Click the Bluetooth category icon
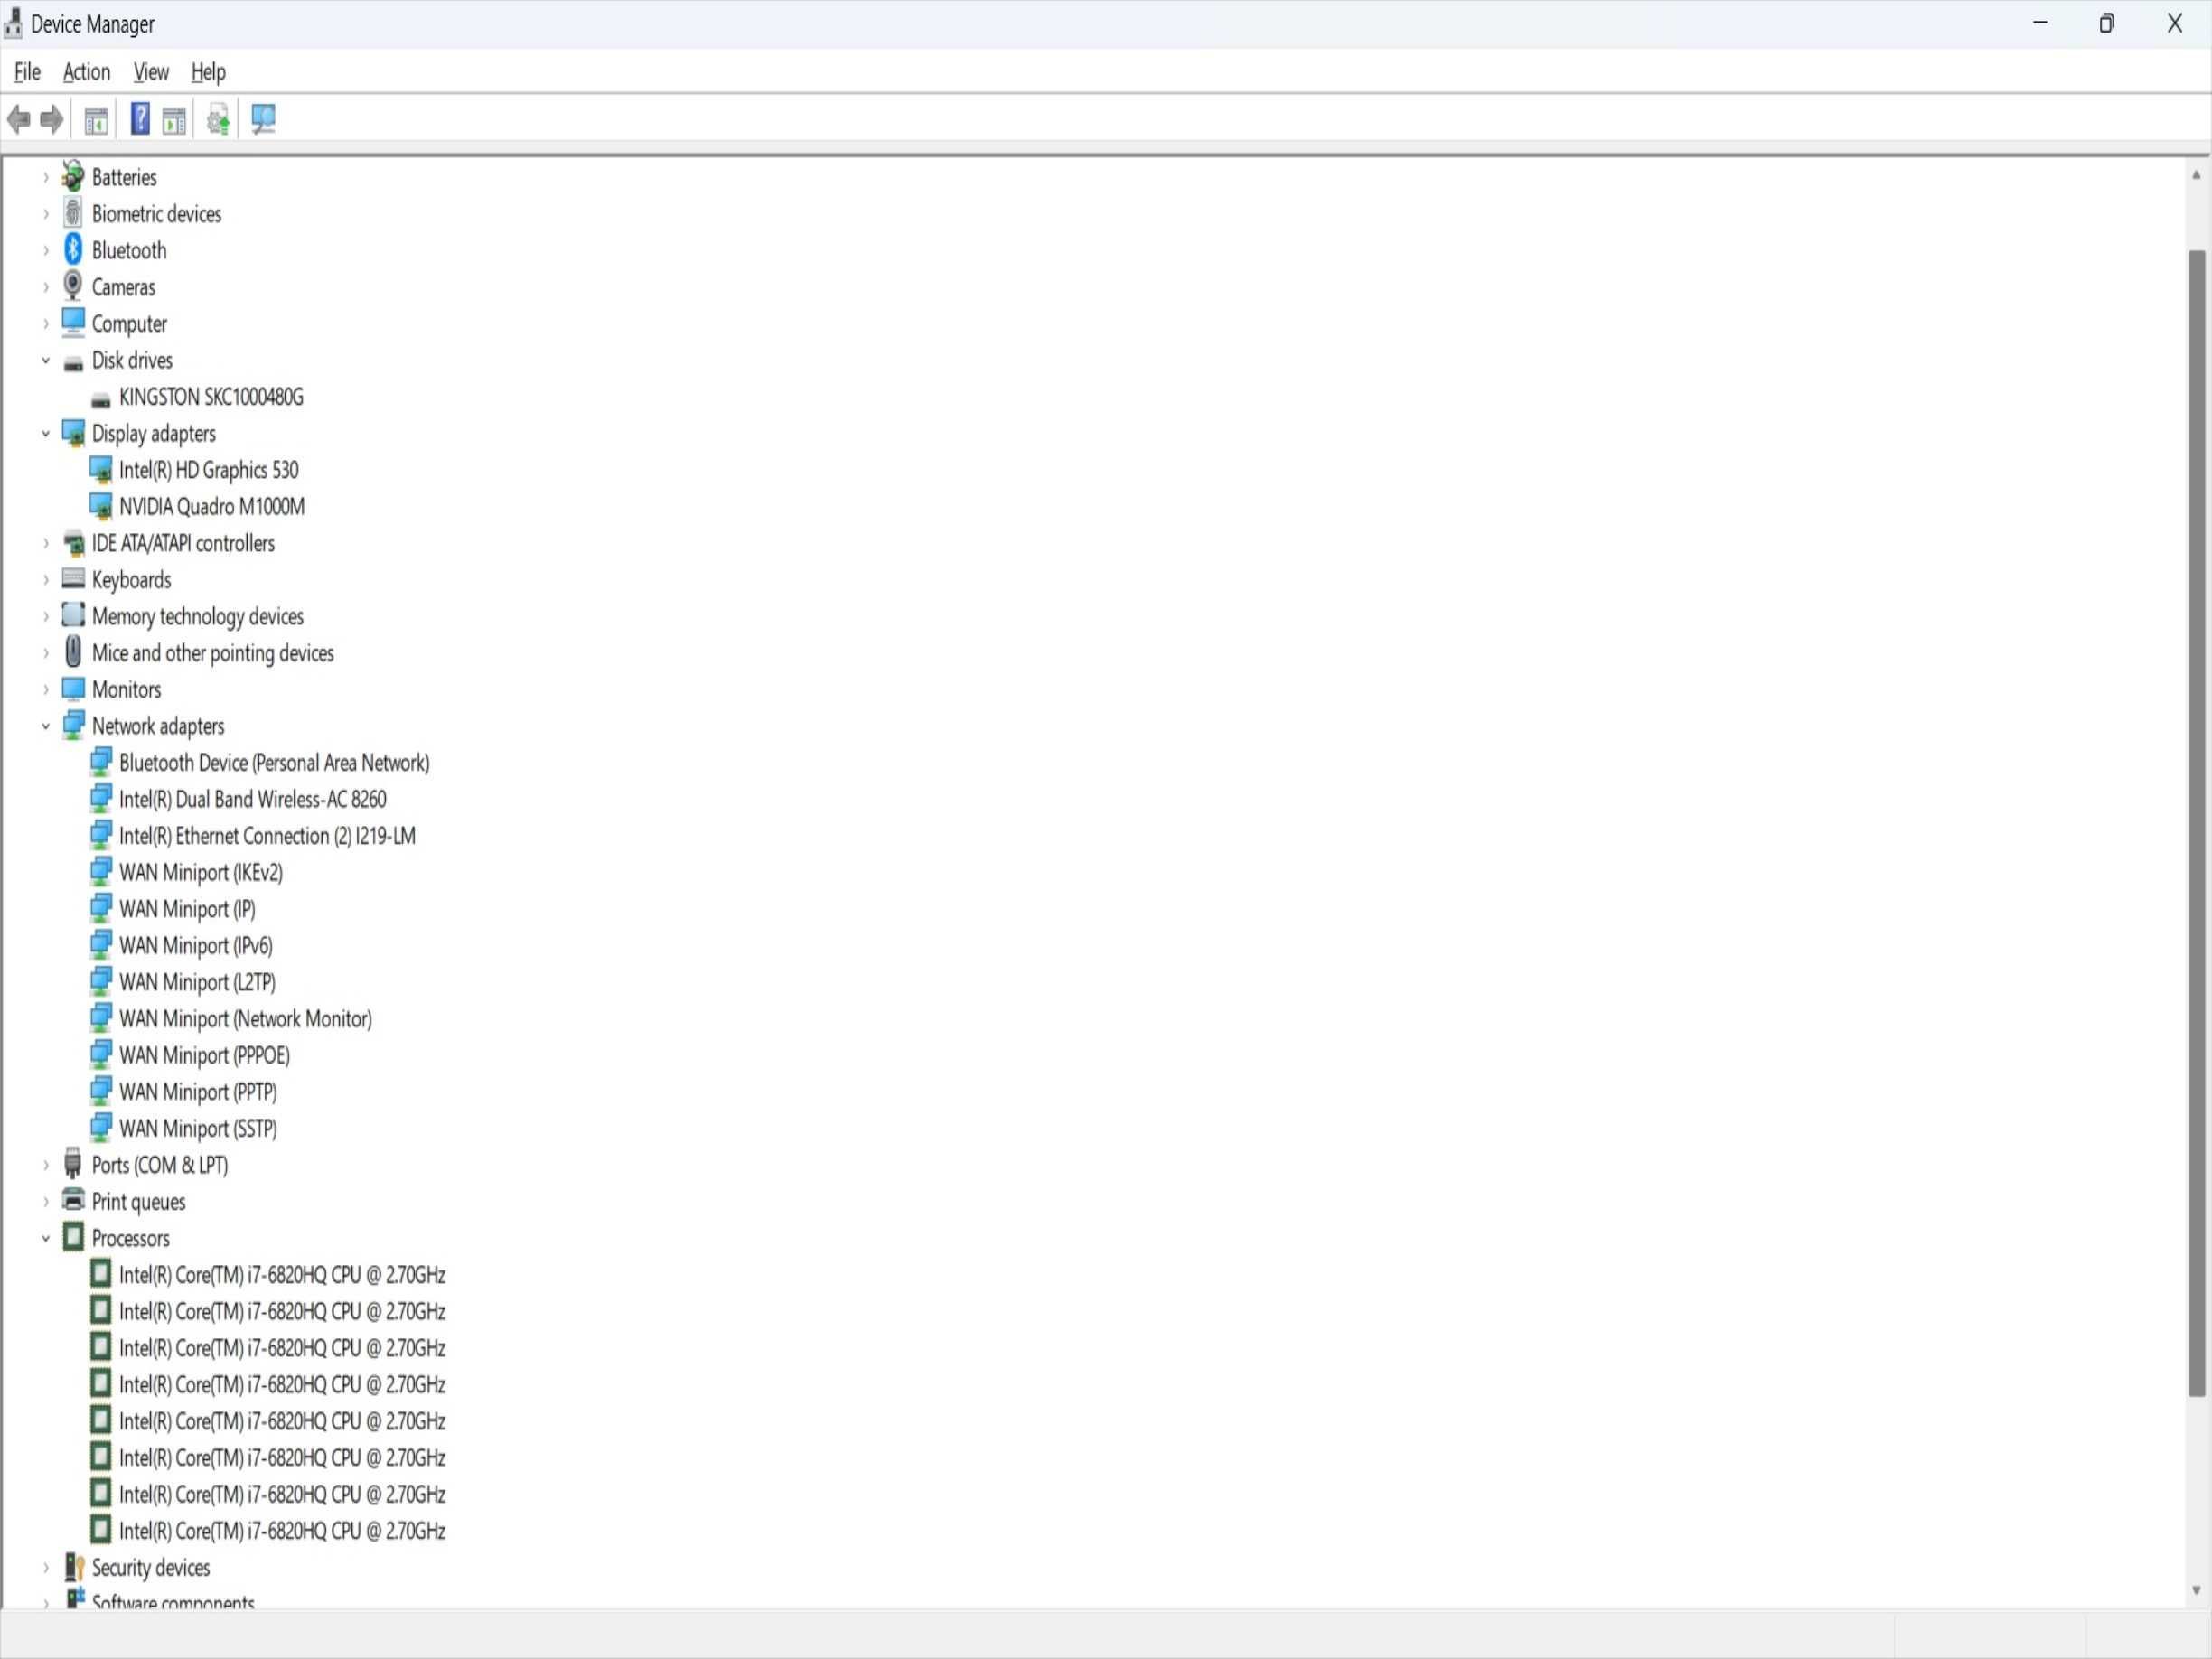The height and width of the screenshot is (1659, 2212). (x=73, y=249)
